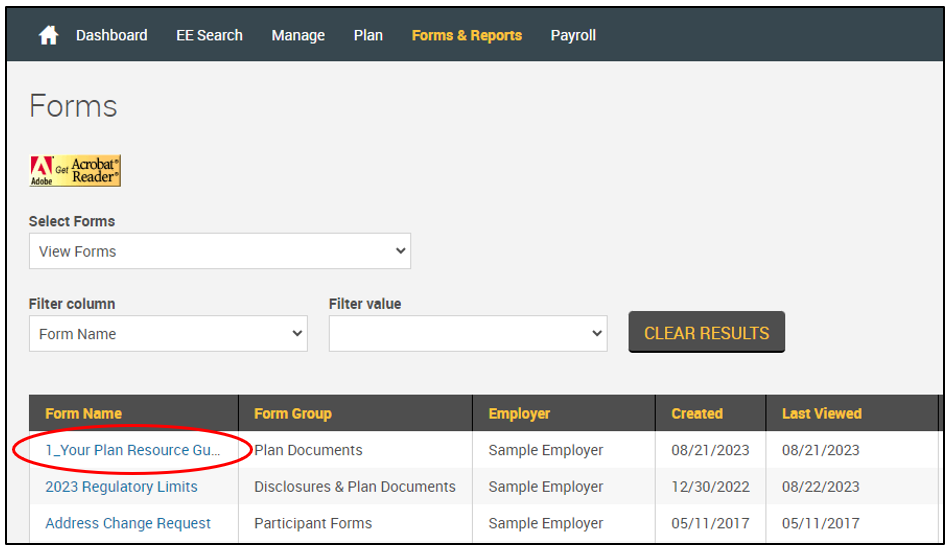Image resolution: width=952 pixels, height=553 pixels.
Task: Open the Filter column dropdown
Action: coord(168,334)
